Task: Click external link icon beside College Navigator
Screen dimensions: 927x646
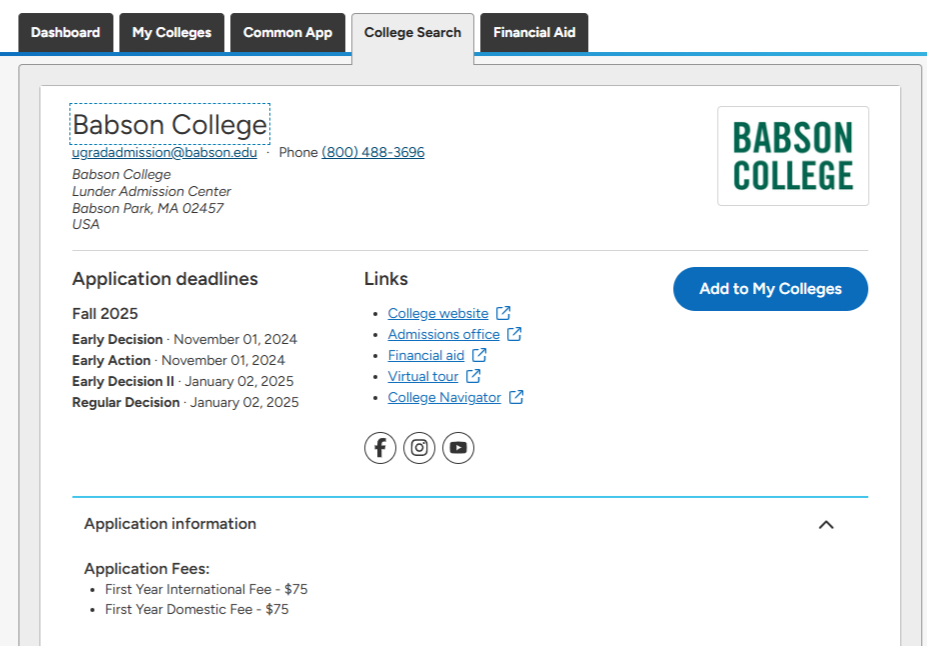Action: (517, 397)
